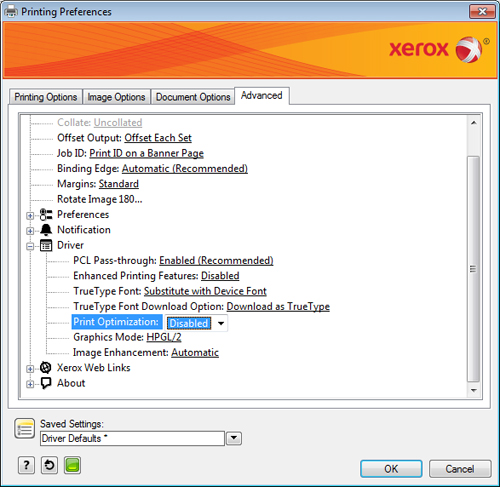Screen dimensions: 500x487
Task: Click the scrollbar up arrow
Action: point(473,123)
